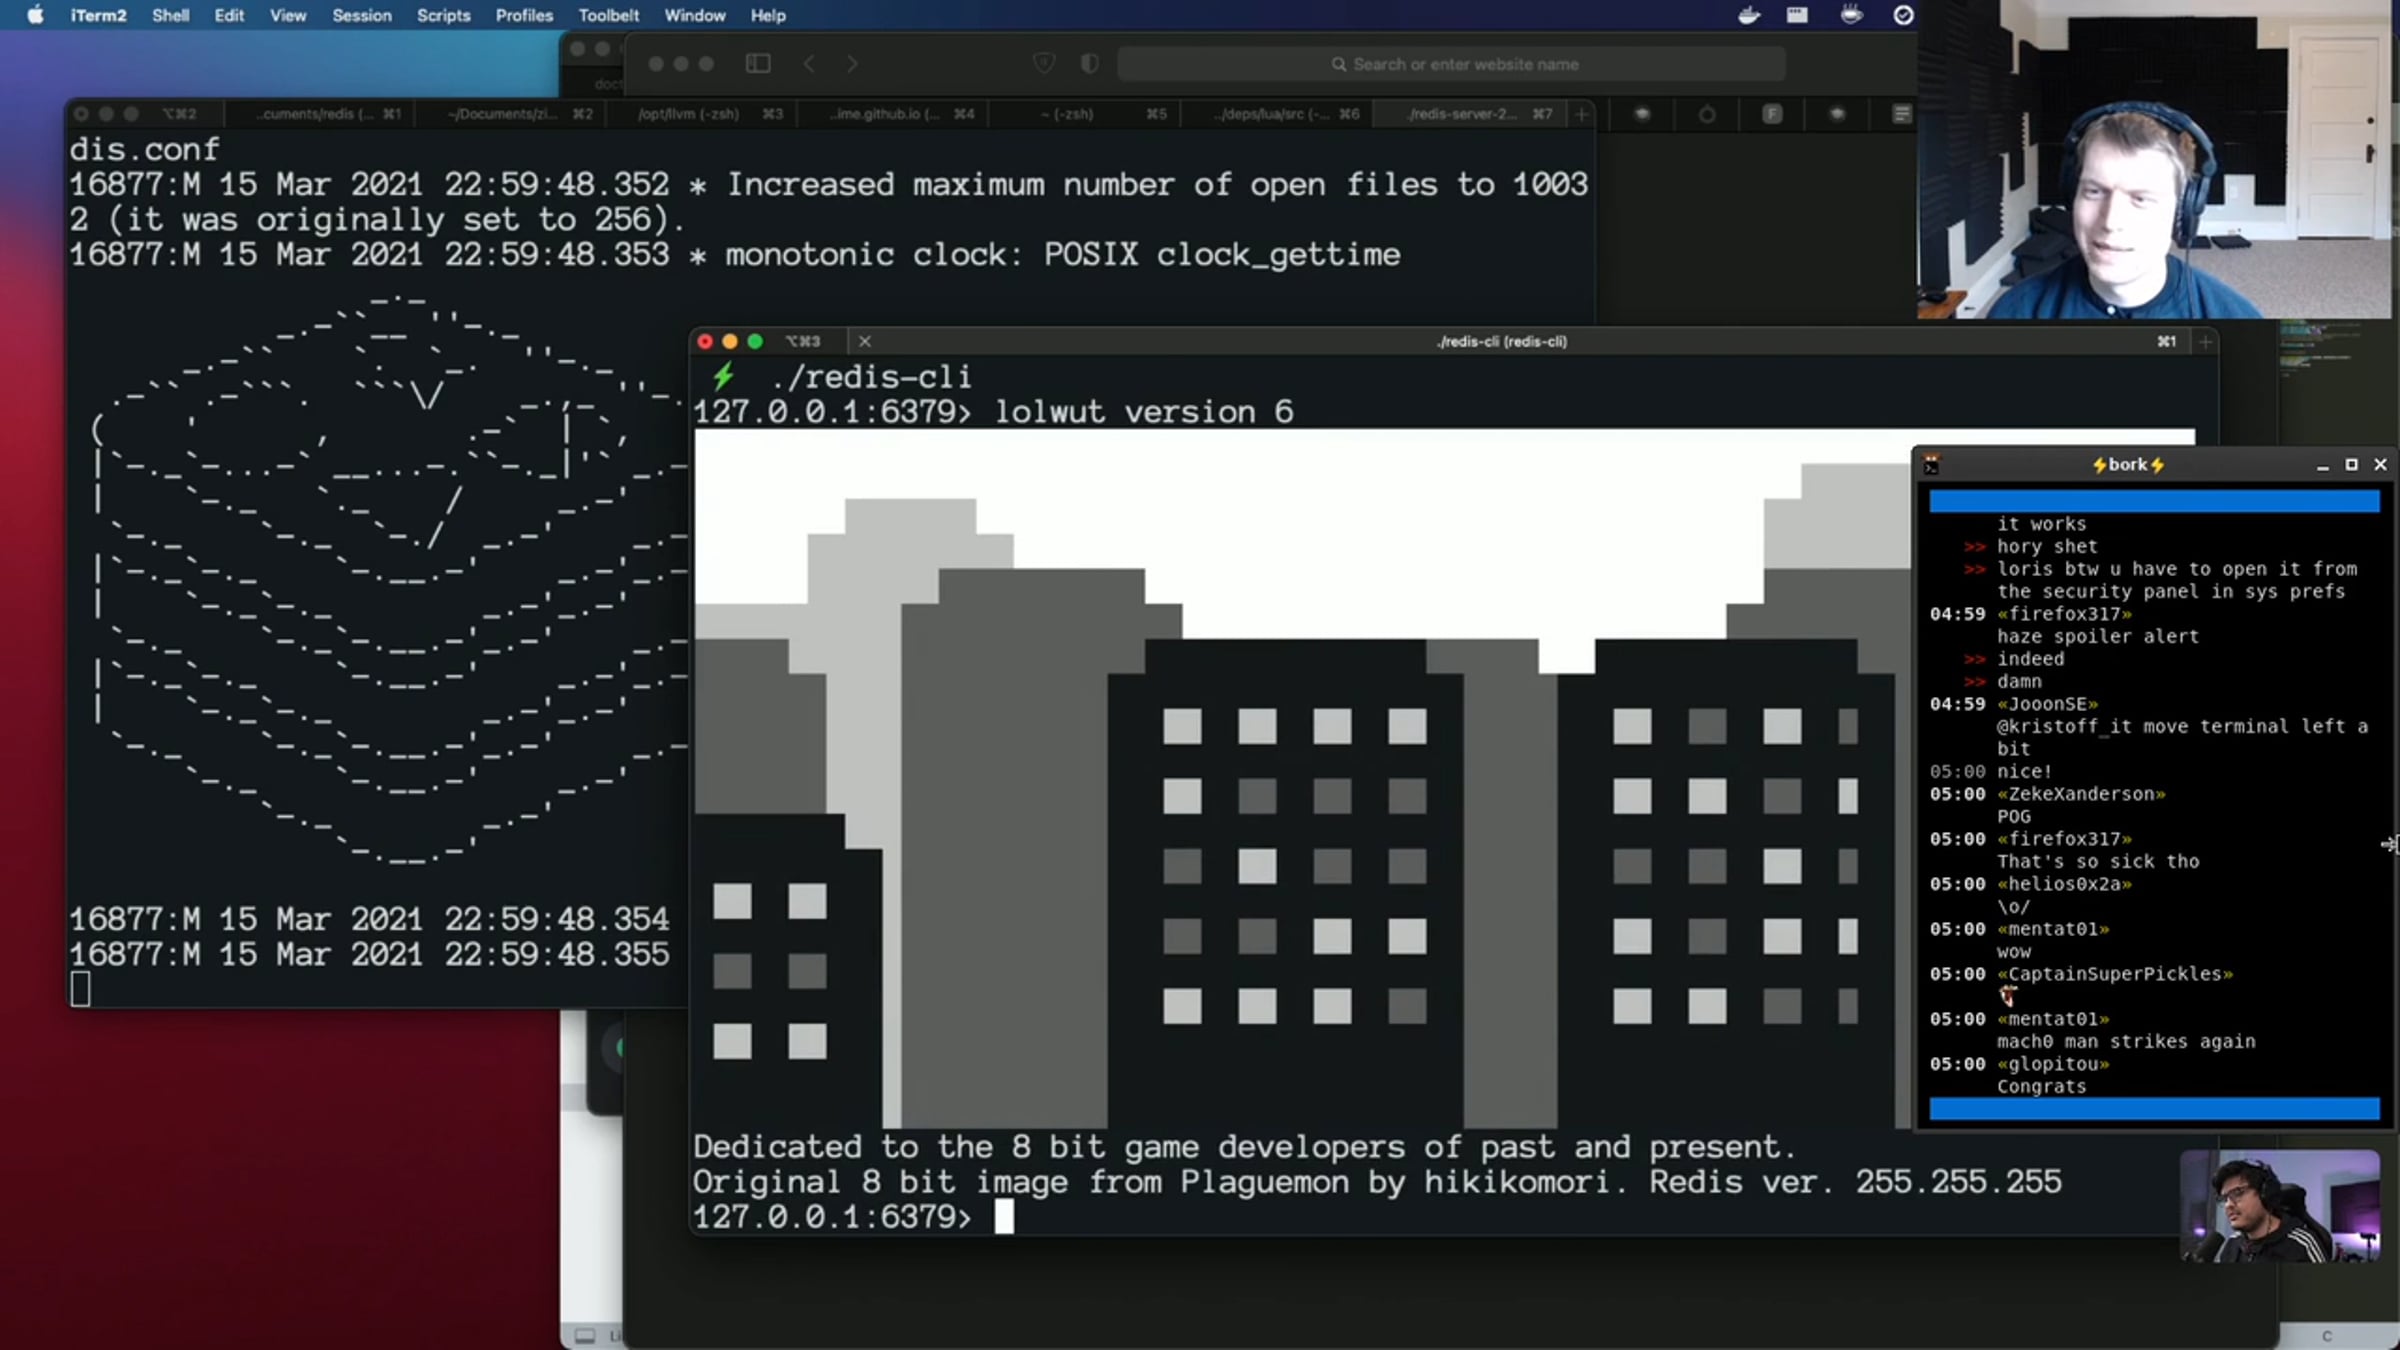Click the chat message 'mach0 man strikes again'
The height and width of the screenshot is (1350, 2400).
coord(2126,1042)
